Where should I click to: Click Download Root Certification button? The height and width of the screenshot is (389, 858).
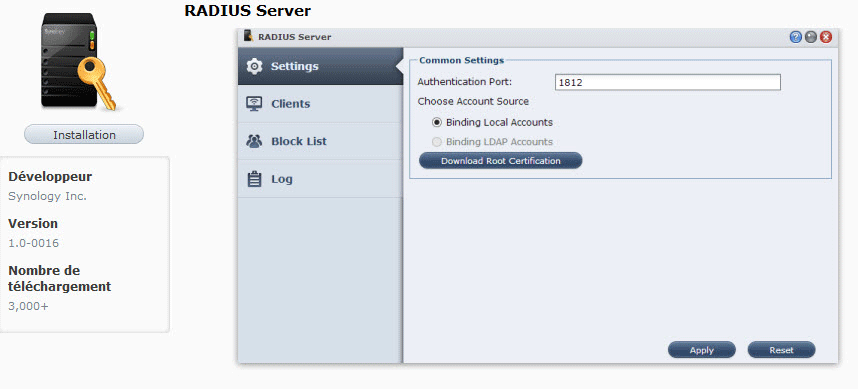tap(501, 161)
